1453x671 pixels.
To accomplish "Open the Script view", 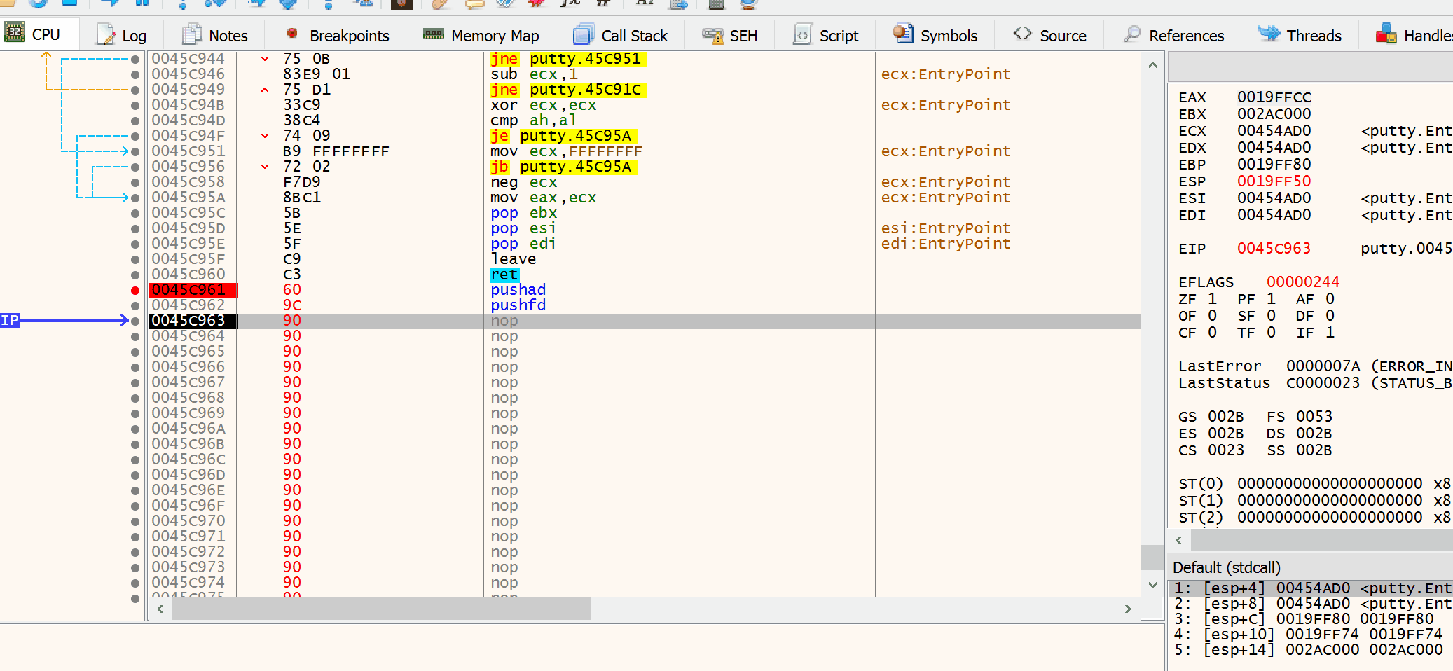I will [x=825, y=34].
